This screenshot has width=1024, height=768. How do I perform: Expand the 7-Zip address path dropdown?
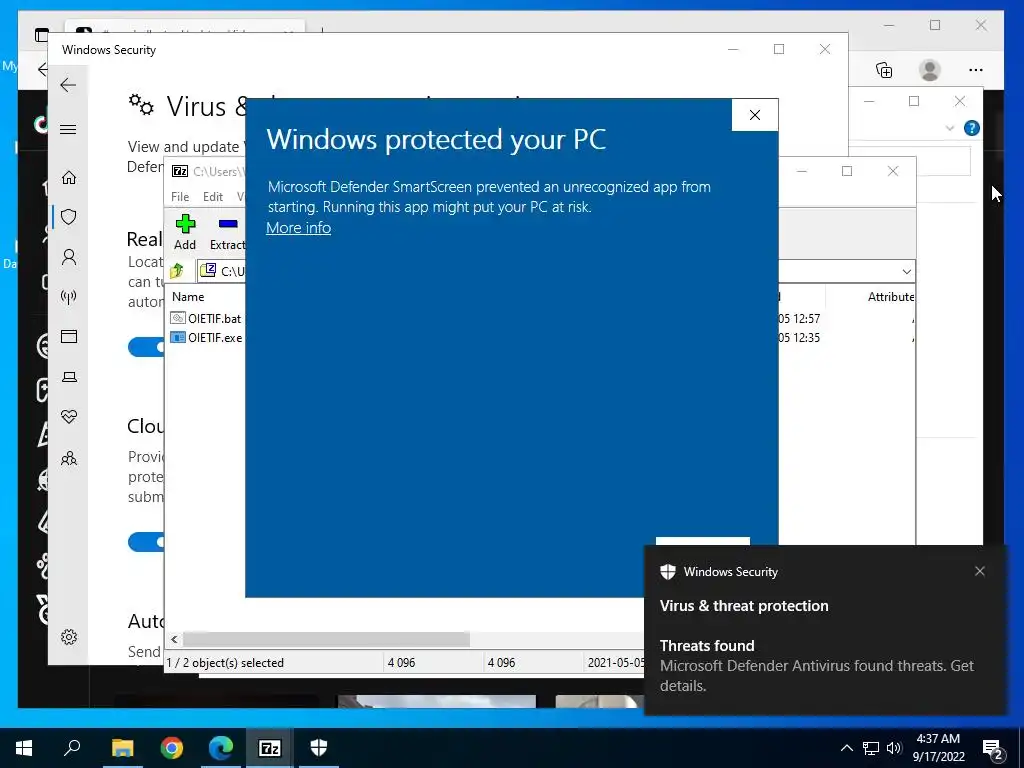coord(906,271)
